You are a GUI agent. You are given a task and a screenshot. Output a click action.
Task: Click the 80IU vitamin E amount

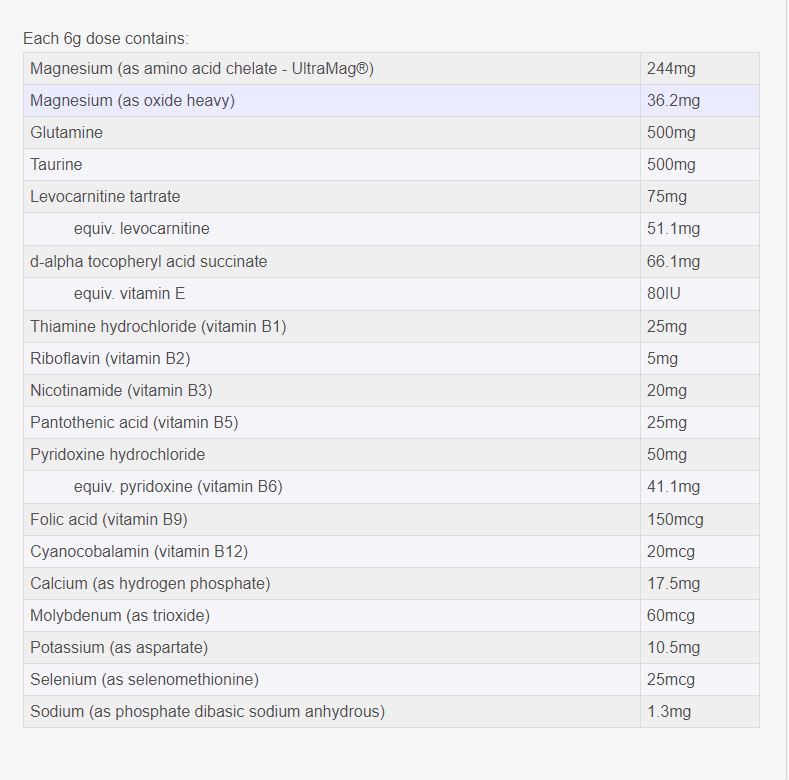point(664,294)
